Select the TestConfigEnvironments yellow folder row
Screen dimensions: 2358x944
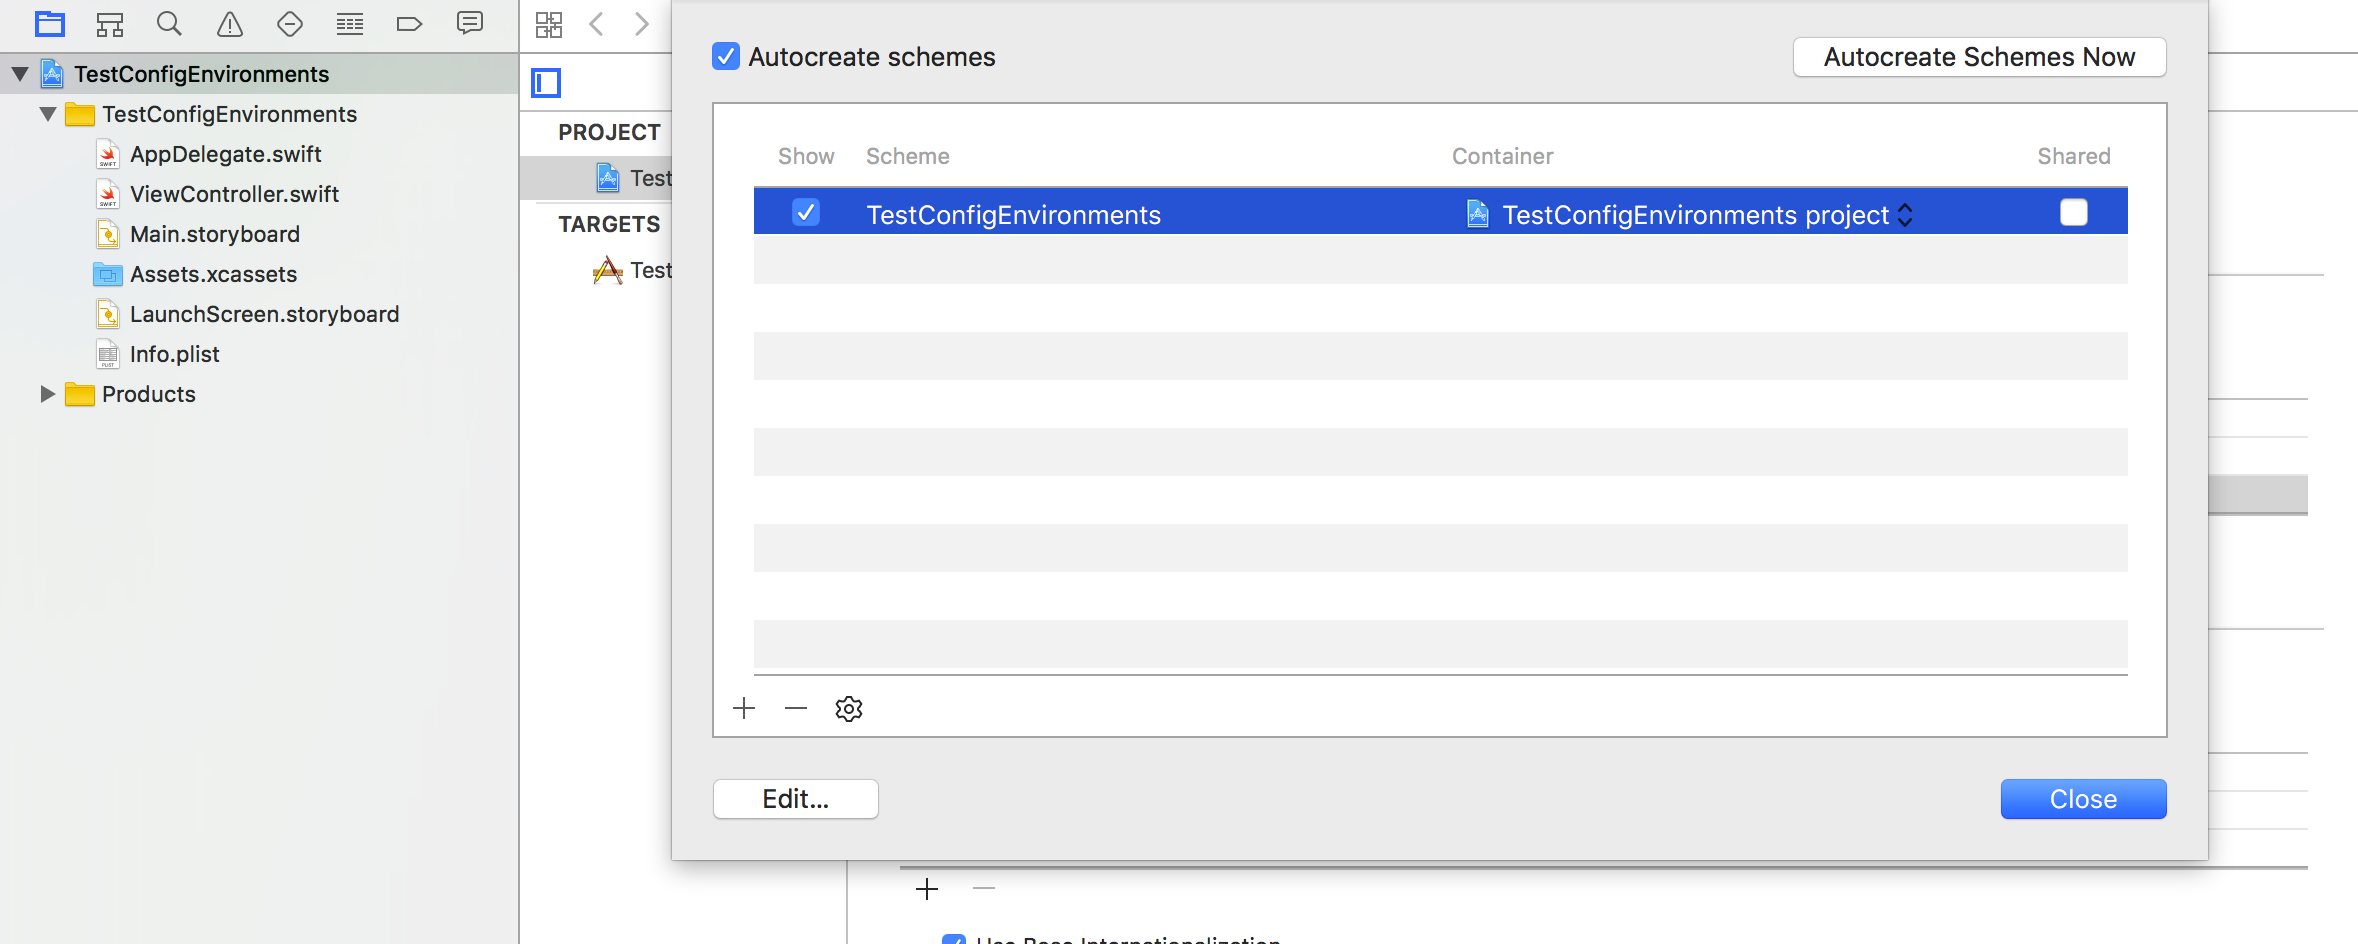pos(230,114)
